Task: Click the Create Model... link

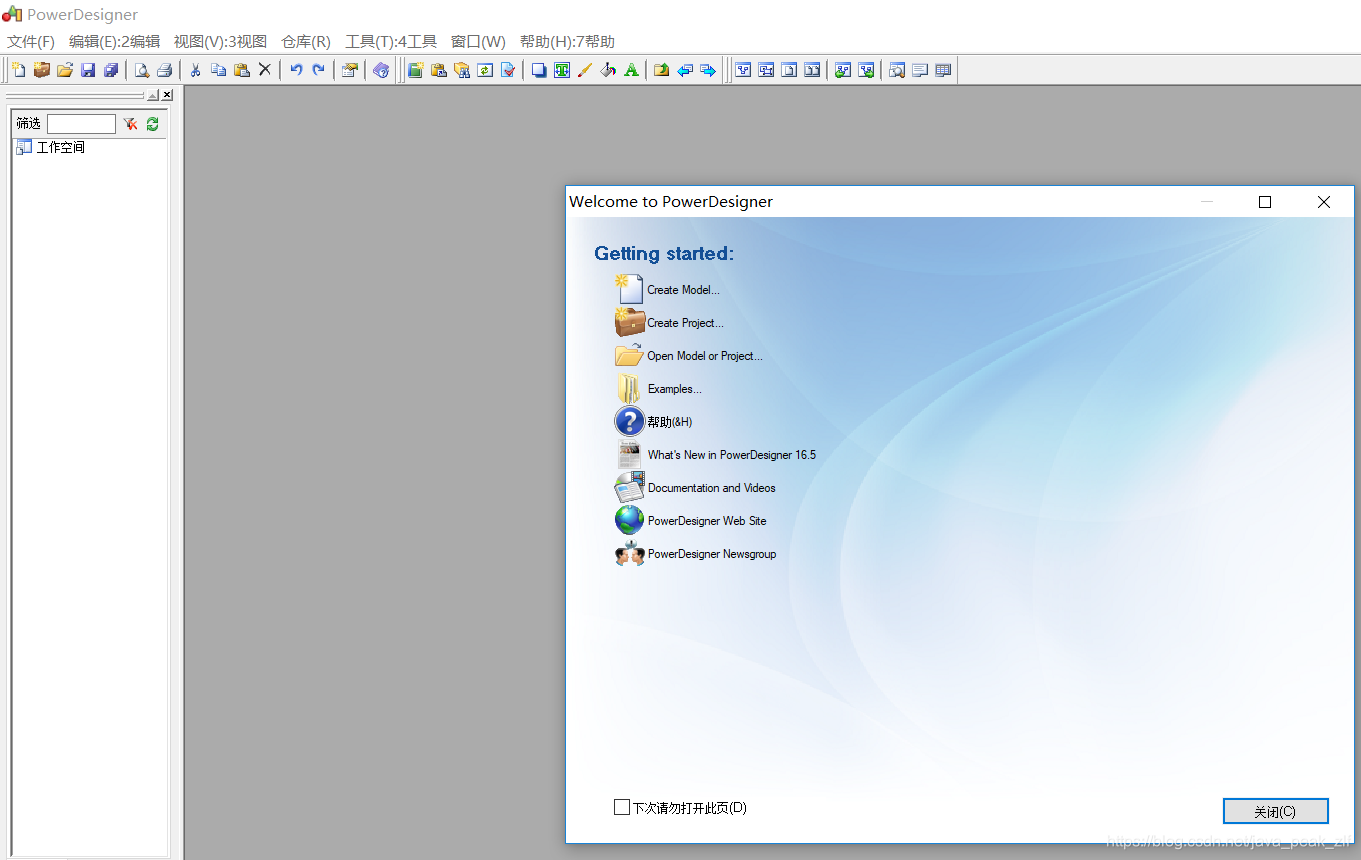Action: [x=683, y=290]
